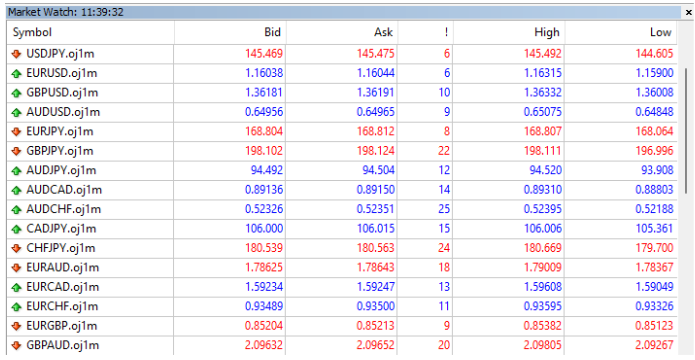Image resolution: width=695 pixels, height=360 pixels.
Task: Select the AUDJPY.oj1m symbol name
Action: pyautogui.click(x=61, y=171)
